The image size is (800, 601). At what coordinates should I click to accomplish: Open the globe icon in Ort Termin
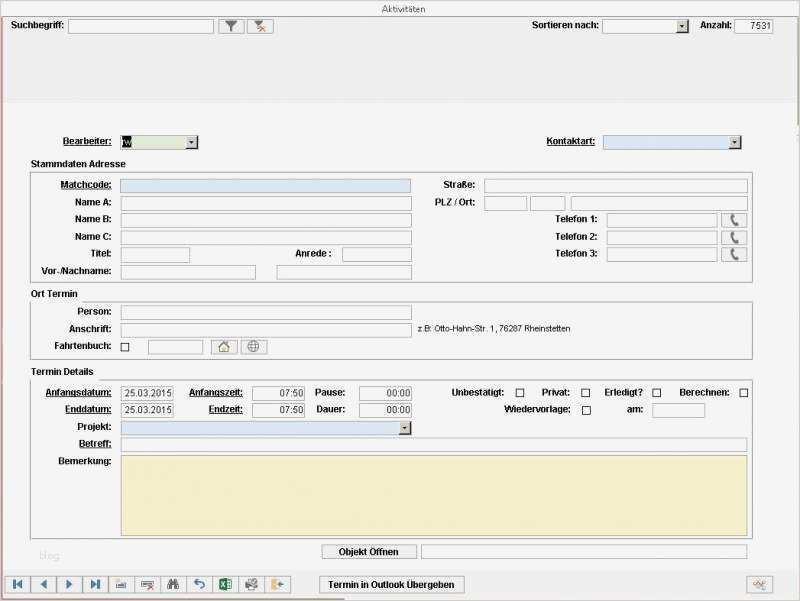coord(251,347)
